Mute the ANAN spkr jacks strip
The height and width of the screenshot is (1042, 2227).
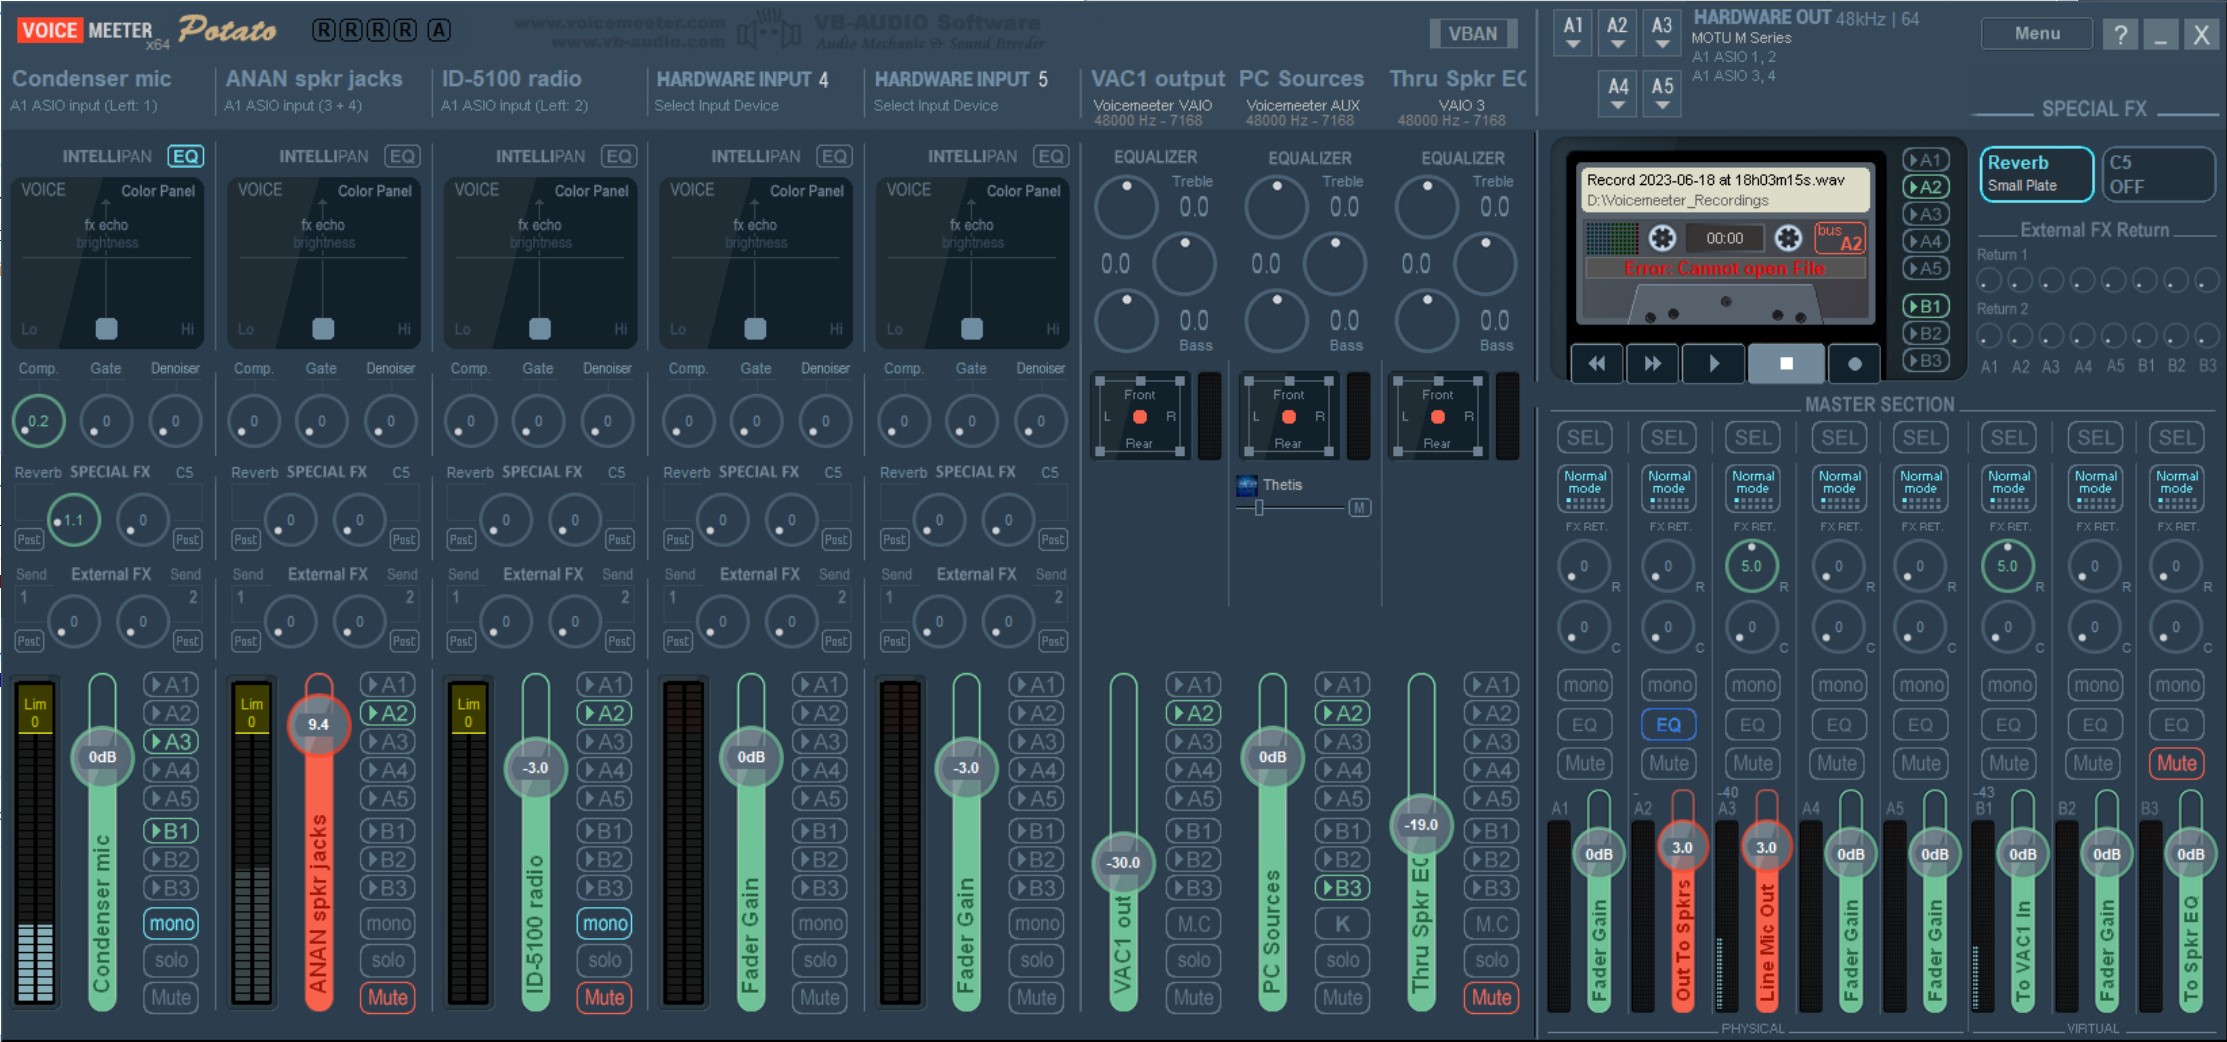tap(387, 997)
